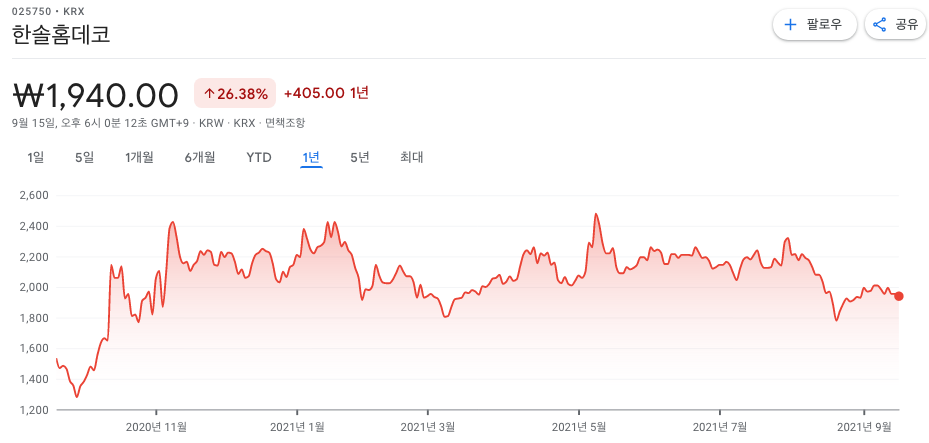Select the 1년 range tab

point(311,158)
